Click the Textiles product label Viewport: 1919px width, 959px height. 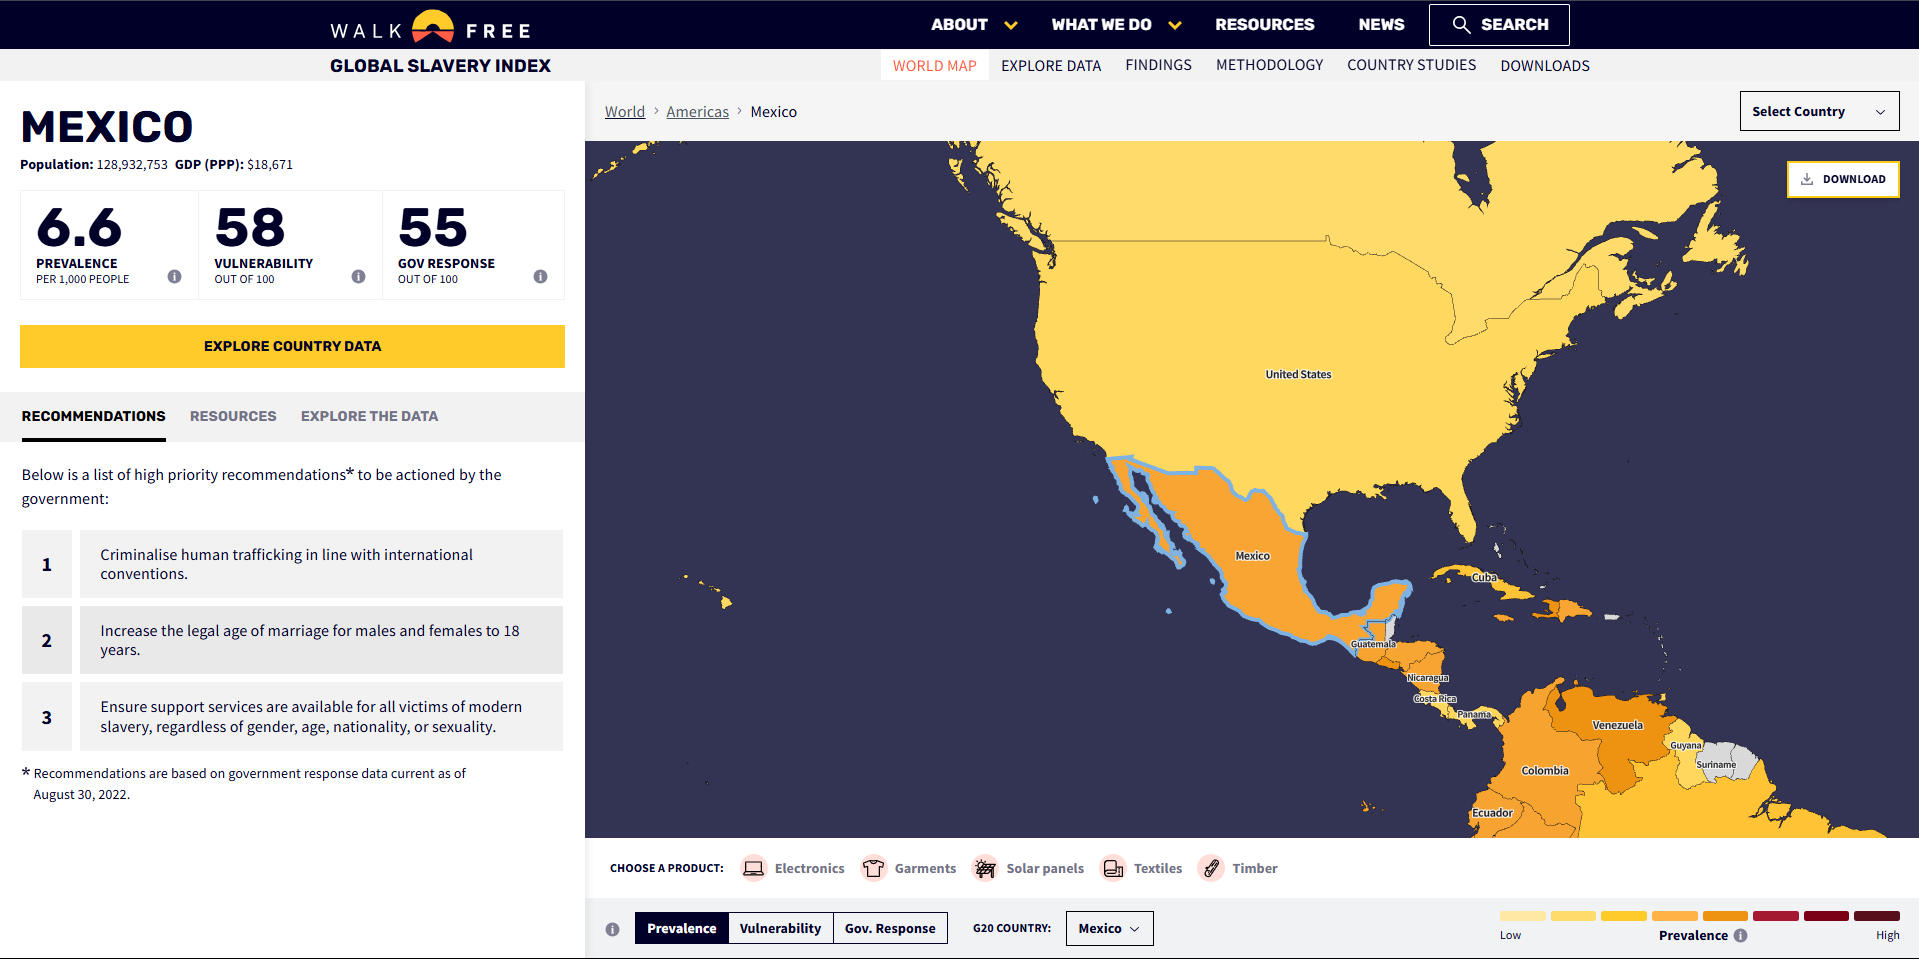point(1158,868)
